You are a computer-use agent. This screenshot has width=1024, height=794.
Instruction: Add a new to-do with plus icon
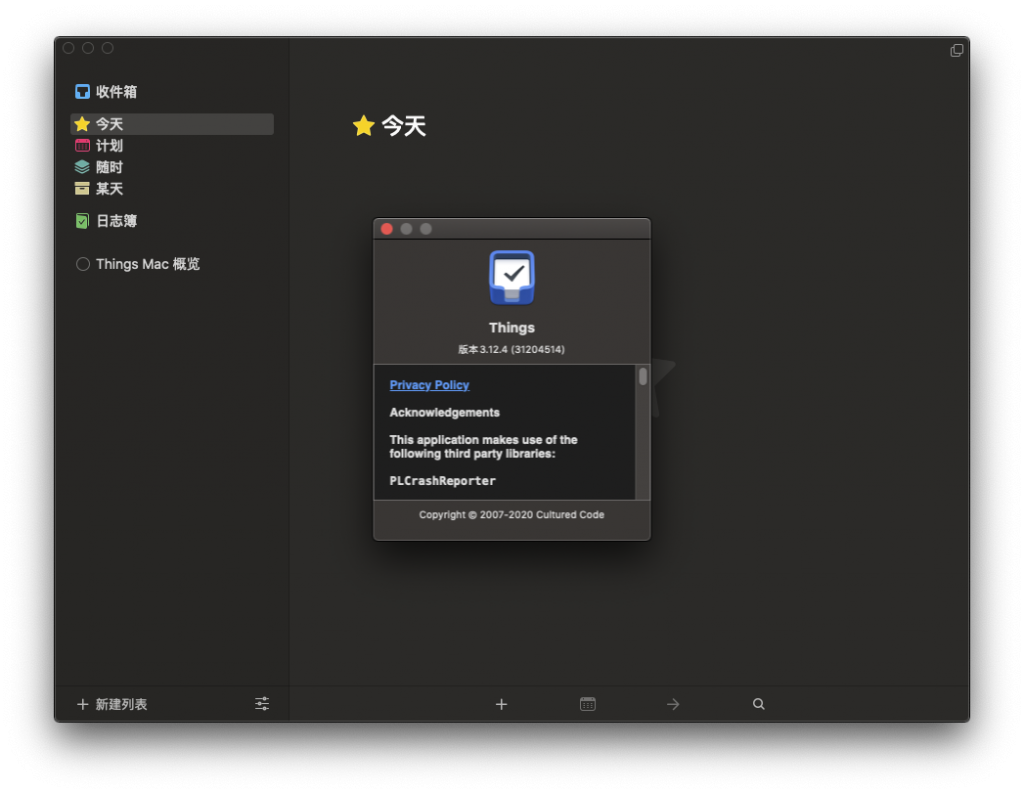click(x=502, y=704)
